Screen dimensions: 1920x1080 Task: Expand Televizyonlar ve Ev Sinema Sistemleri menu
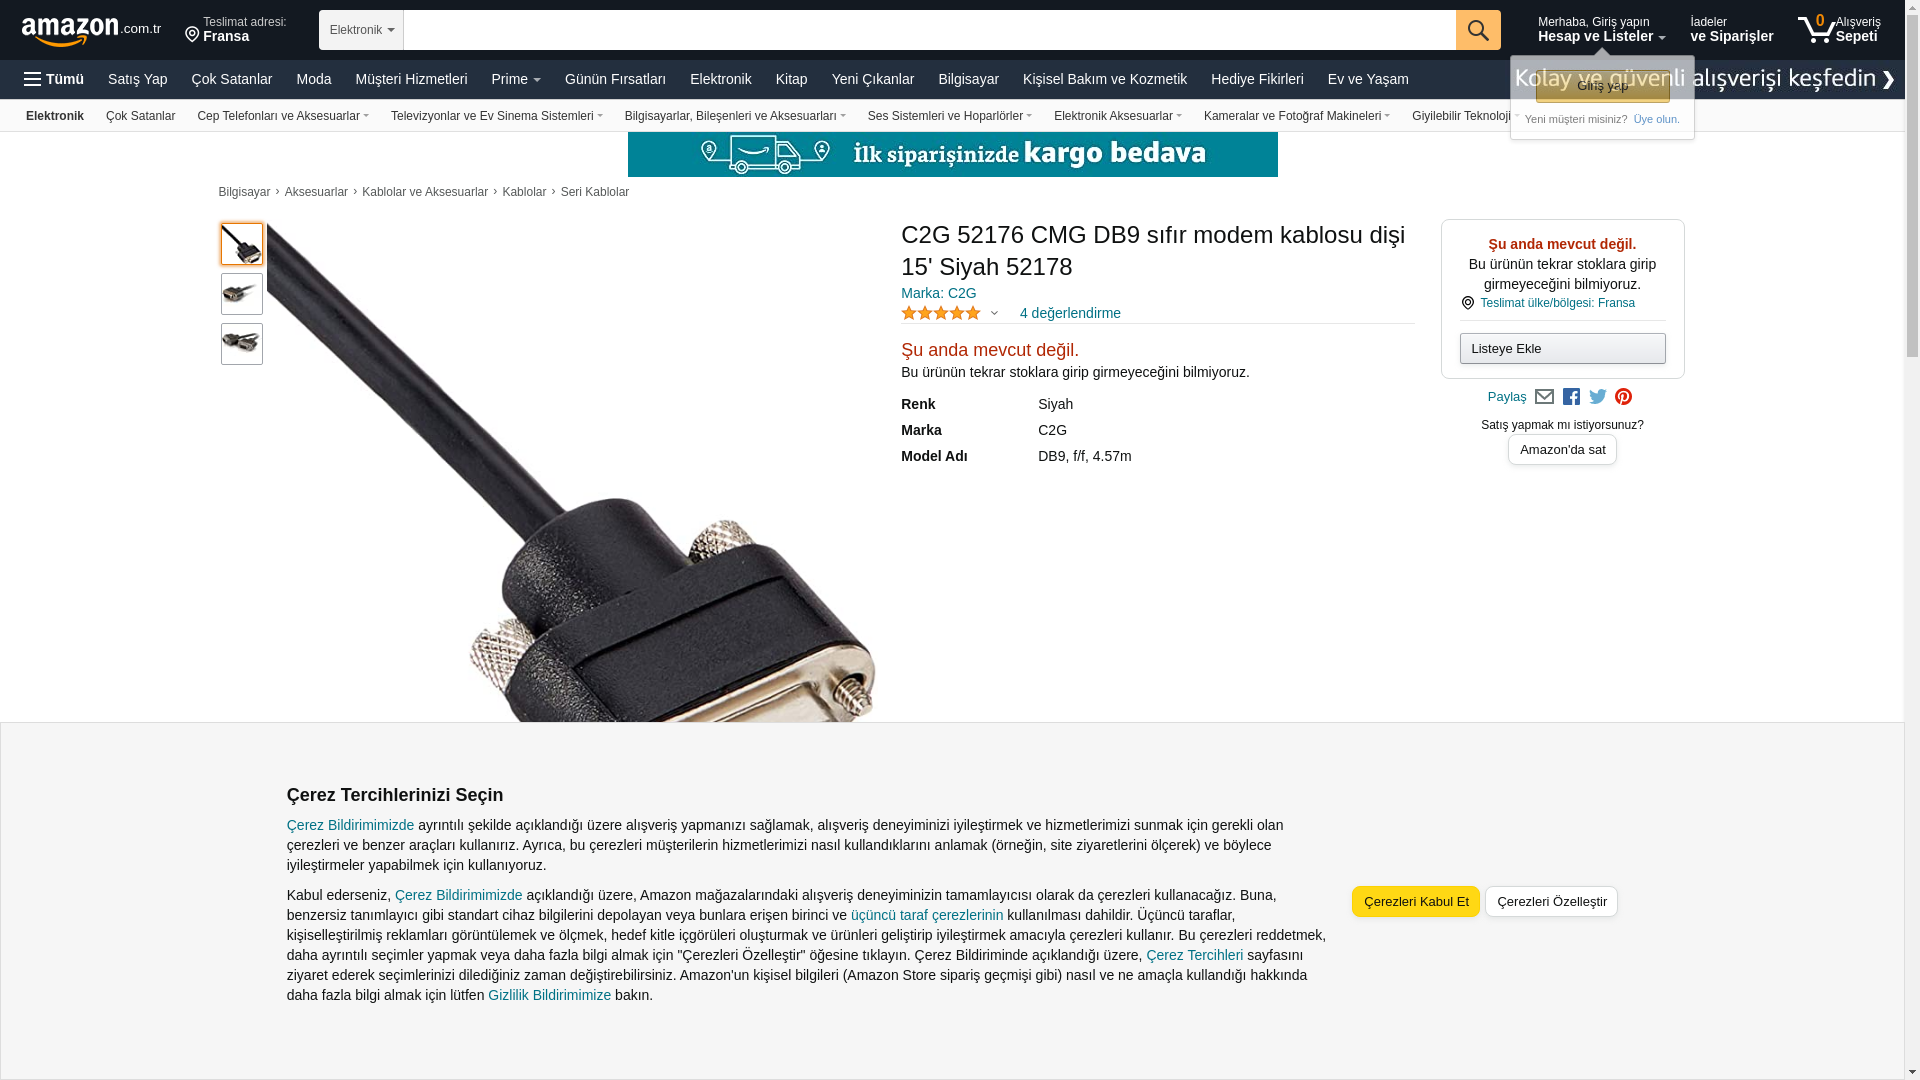click(497, 116)
